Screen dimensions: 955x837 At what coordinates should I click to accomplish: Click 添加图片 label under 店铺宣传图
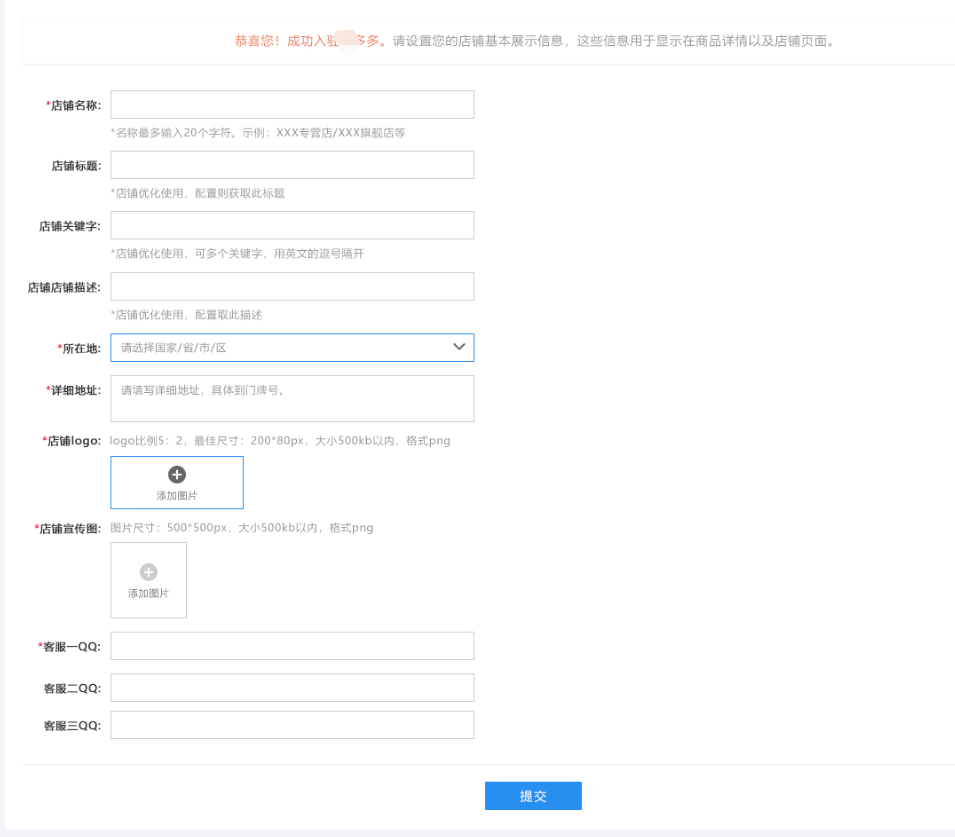click(148, 593)
